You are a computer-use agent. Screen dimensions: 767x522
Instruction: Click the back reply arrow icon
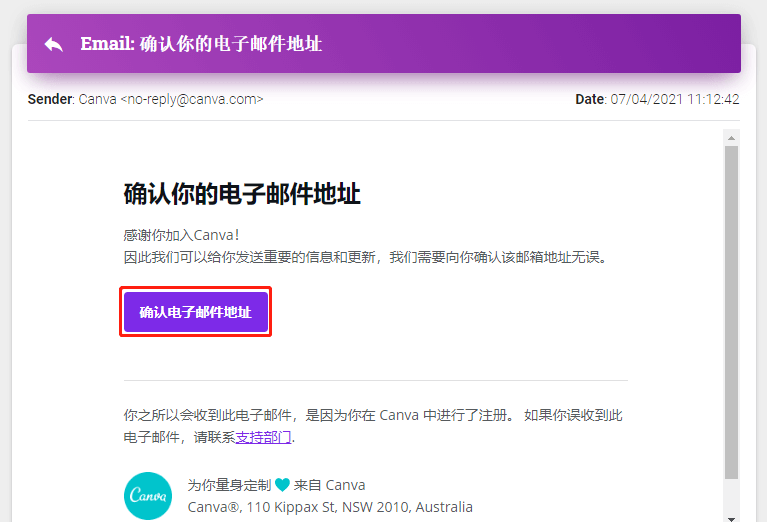[x=53, y=45]
